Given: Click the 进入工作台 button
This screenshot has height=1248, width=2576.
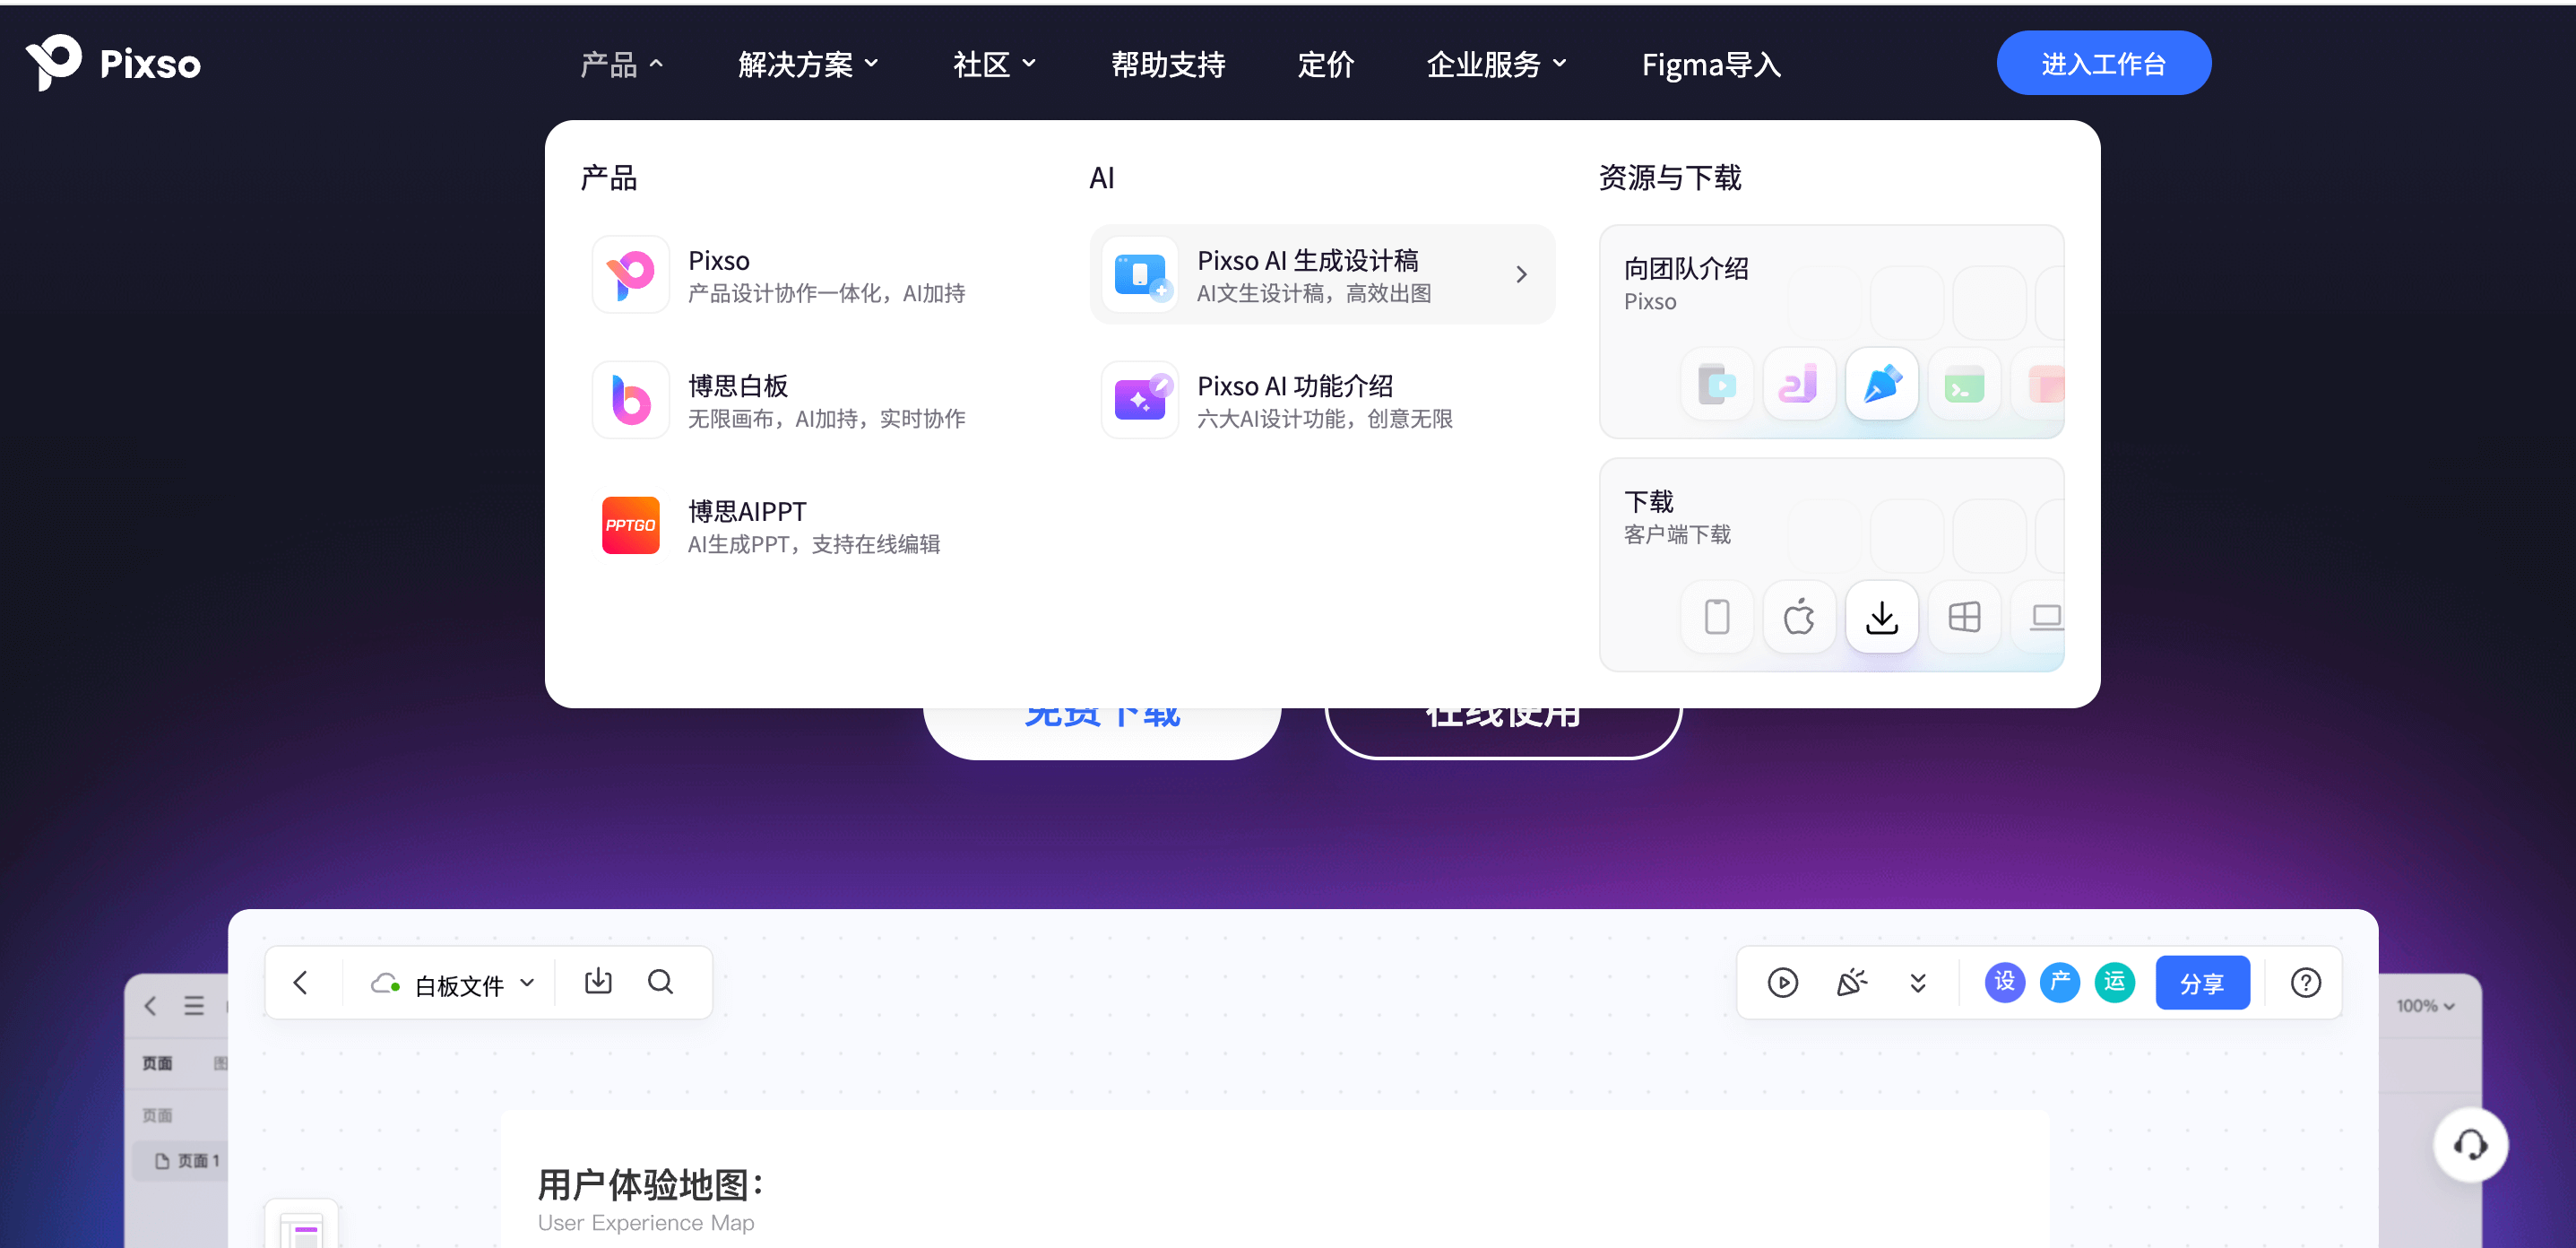Looking at the screenshot, I should pyautogui.click(x=2103, y=64).
